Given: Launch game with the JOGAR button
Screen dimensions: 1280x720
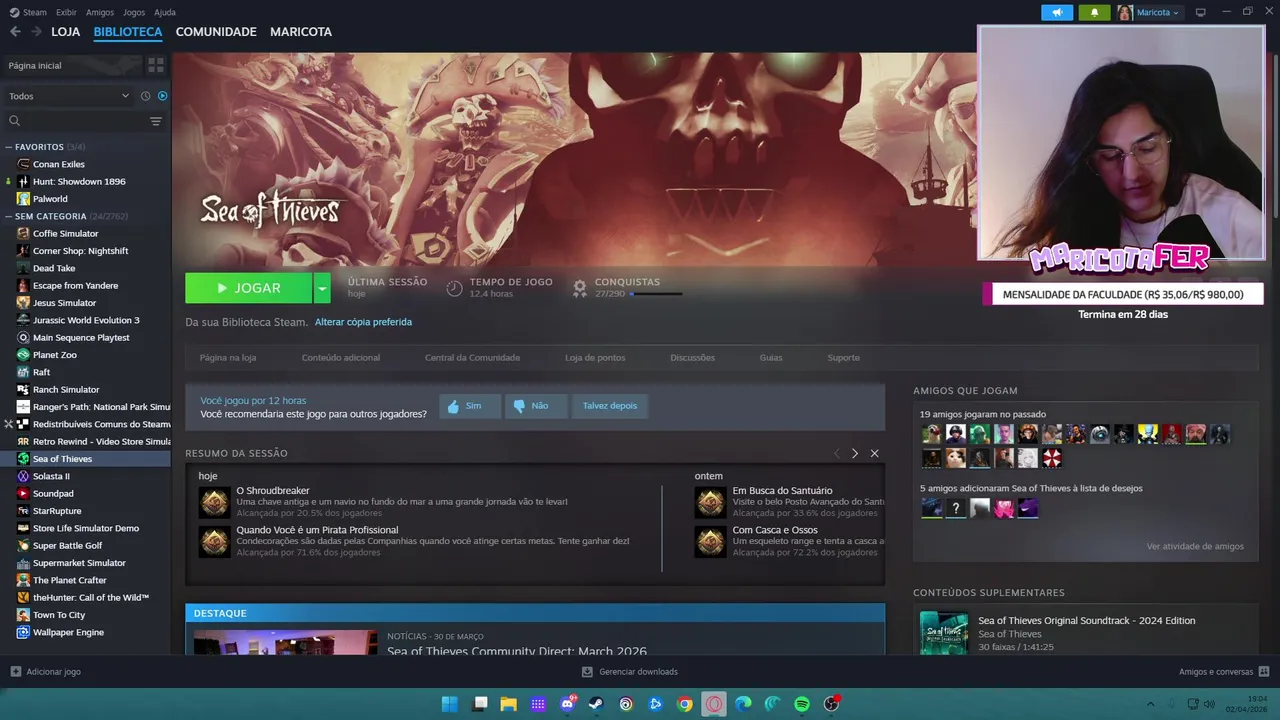Looking at the screenshot, I should [248, 288].
